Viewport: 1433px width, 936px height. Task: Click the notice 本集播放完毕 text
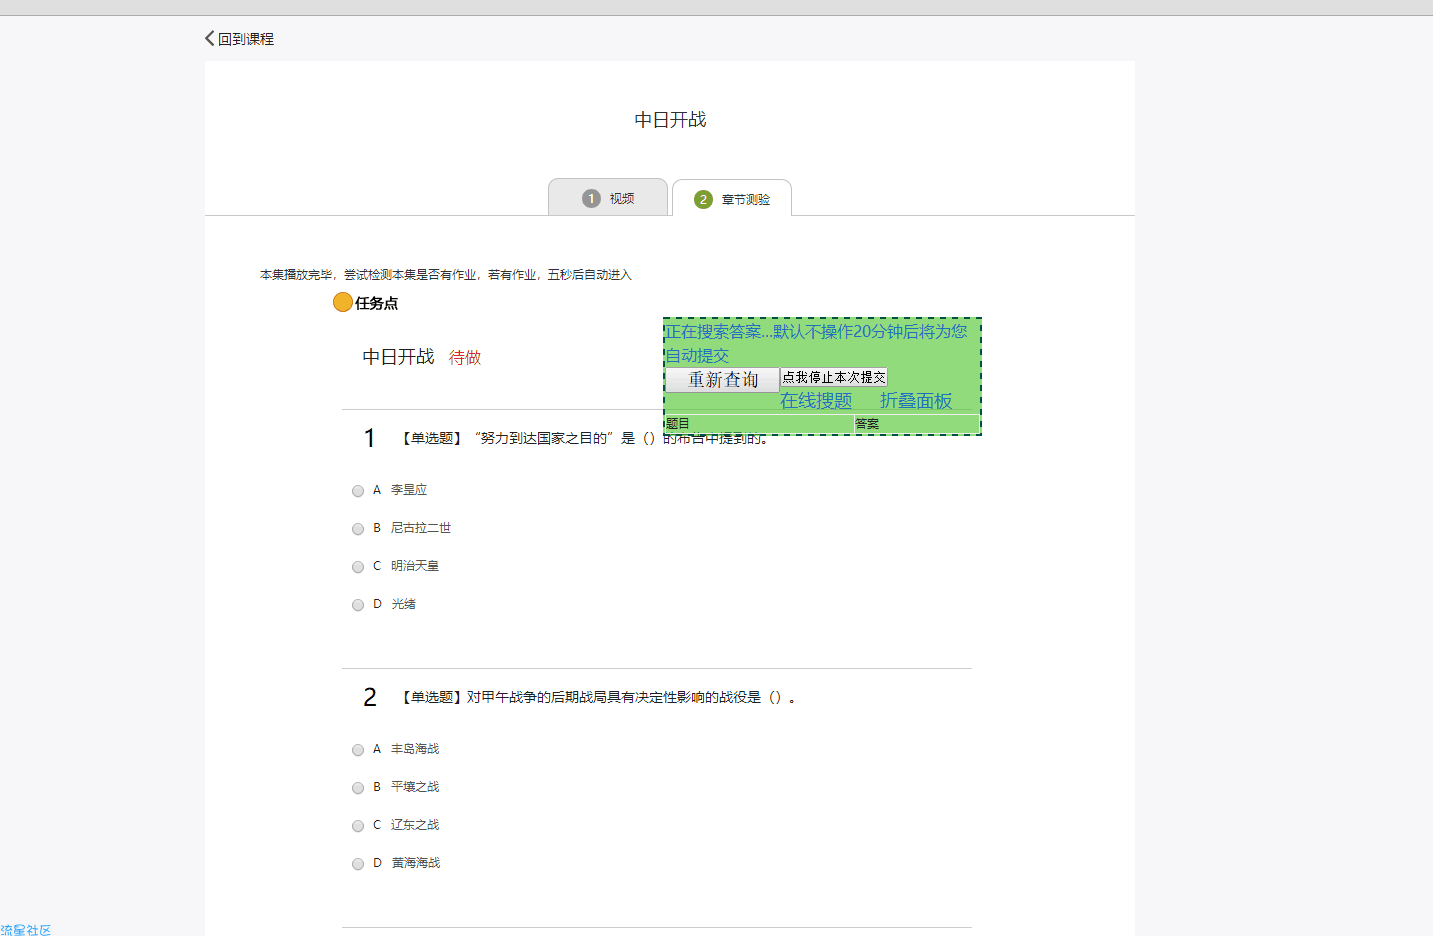pyautogui.click(x=446, y=275)
